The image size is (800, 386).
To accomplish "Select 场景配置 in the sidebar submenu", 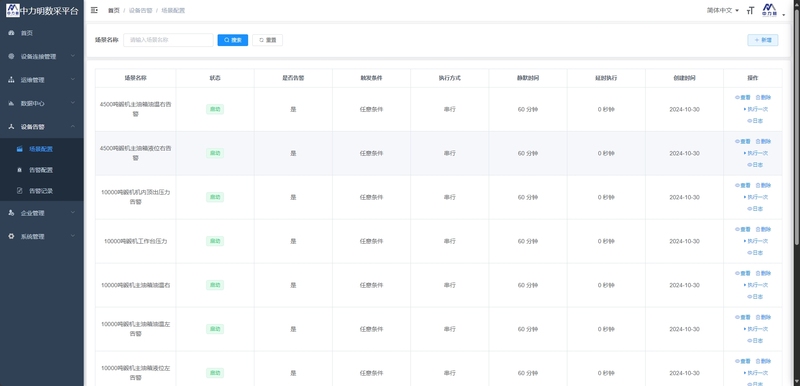I will coord(42,149).
